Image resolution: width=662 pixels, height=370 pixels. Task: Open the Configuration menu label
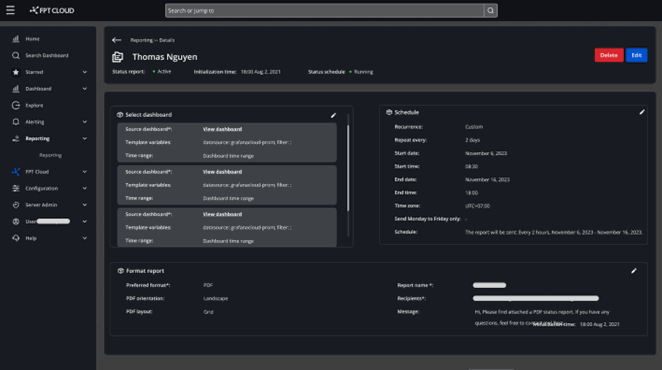41,188
